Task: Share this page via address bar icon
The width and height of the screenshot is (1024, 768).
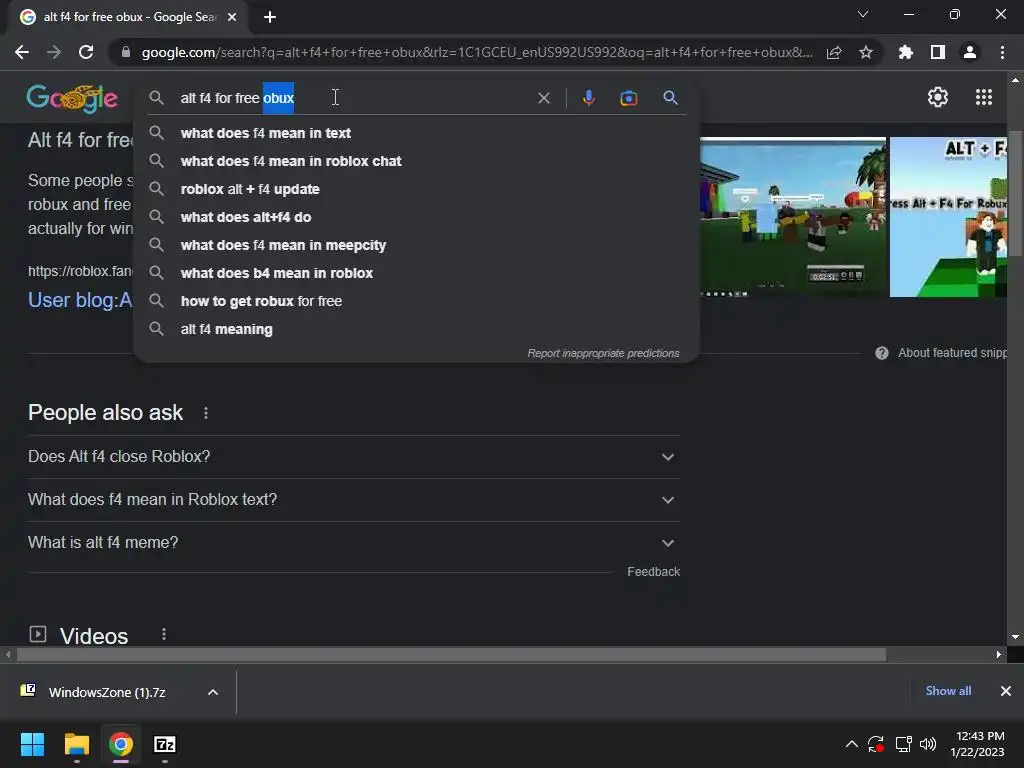Action: [x=834, y=52]
